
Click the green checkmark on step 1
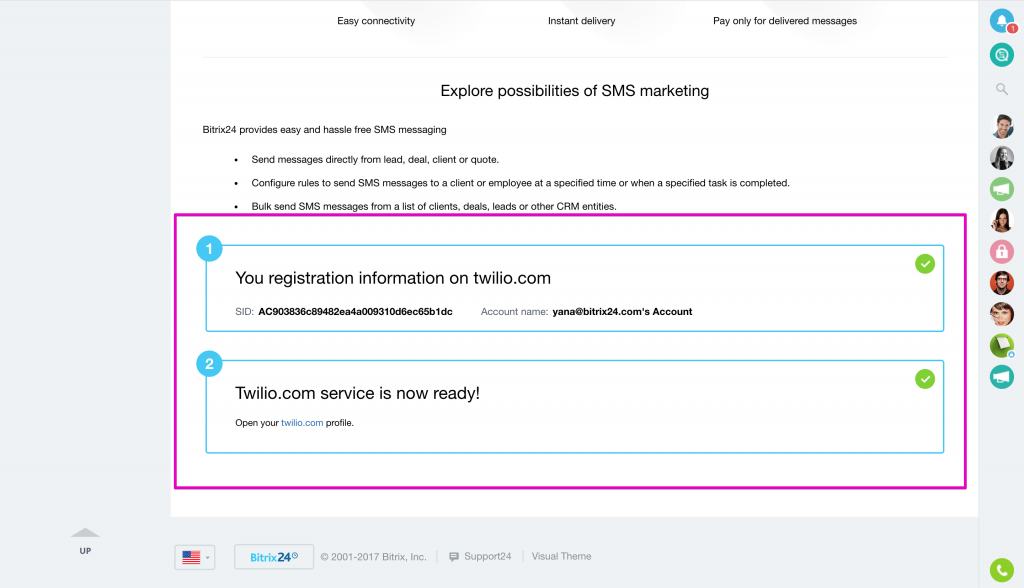925,264
